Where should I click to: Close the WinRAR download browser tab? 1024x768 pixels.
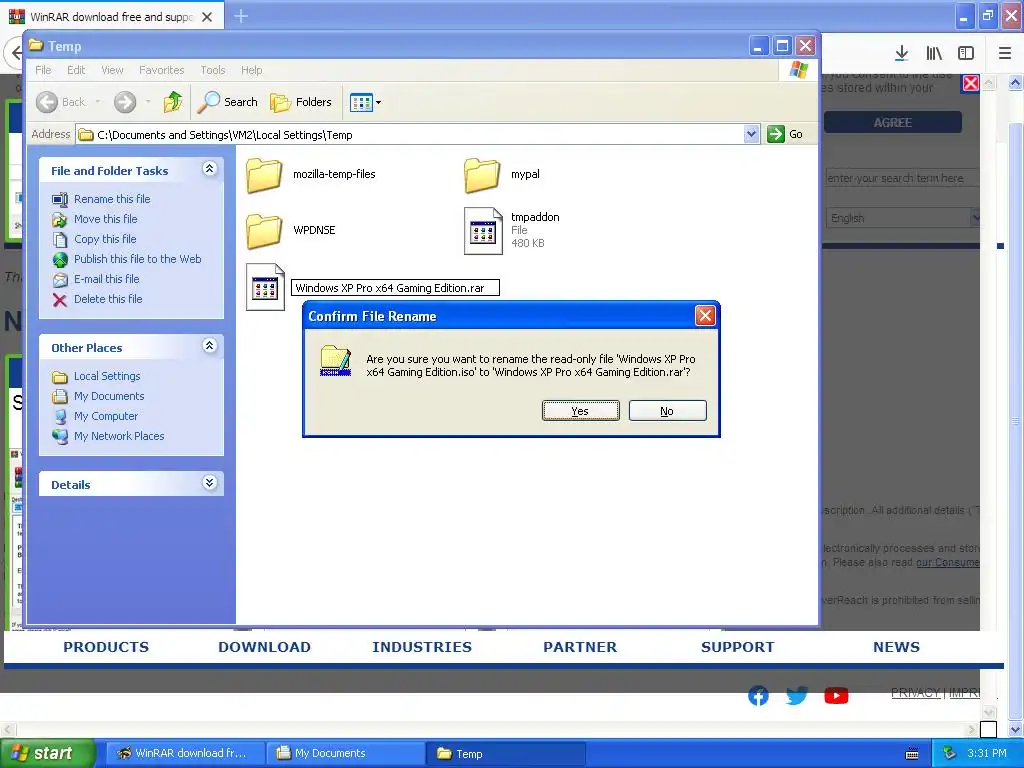point(207,17)
